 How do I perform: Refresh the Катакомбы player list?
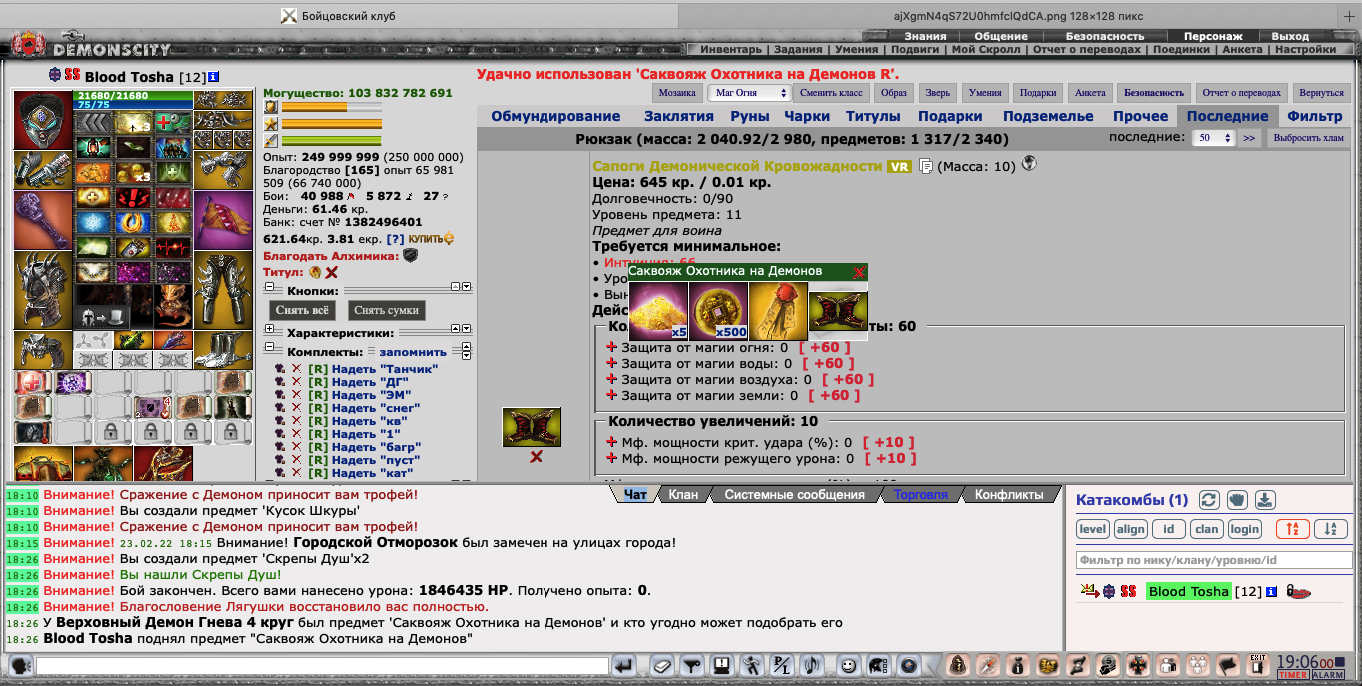[1209, 500]
